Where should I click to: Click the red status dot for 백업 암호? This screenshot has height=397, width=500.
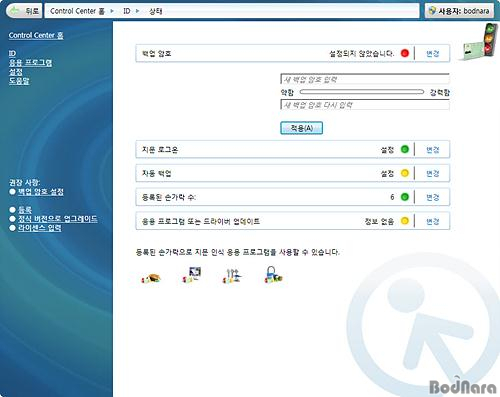405,53
